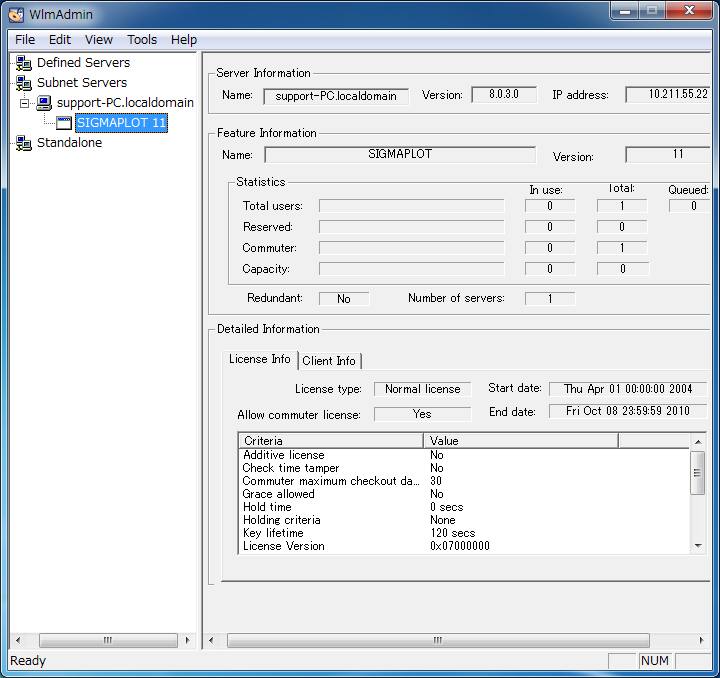Select Subnet Servers in the tree

[x=82, y=83]
